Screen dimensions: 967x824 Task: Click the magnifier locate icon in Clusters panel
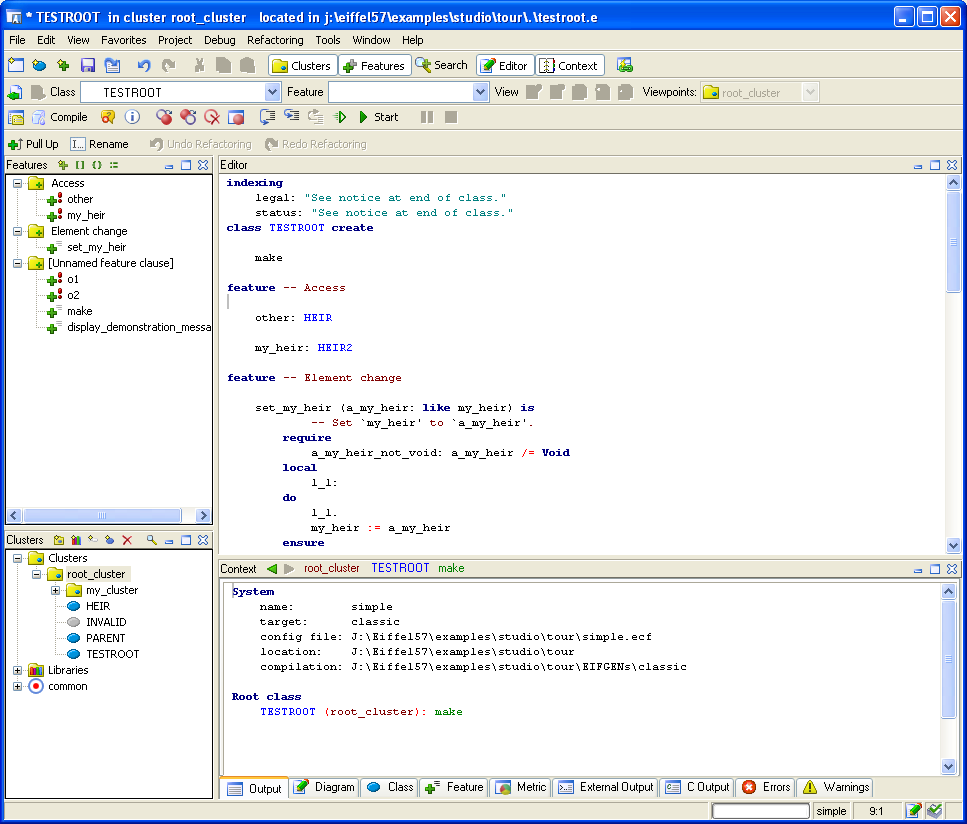152,540
